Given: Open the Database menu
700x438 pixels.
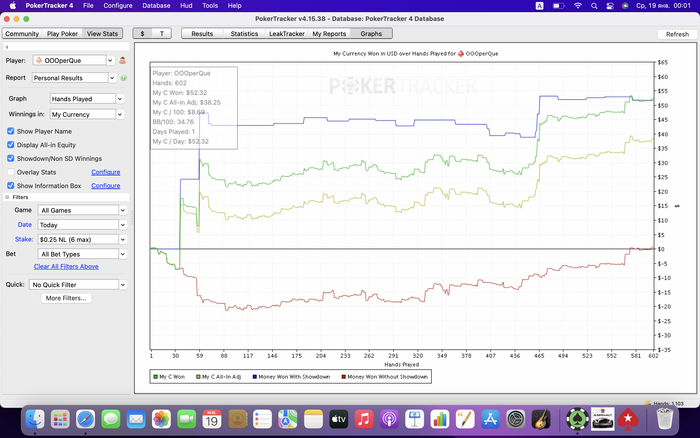Looking at the screenshot, I should tap(156, 6).
